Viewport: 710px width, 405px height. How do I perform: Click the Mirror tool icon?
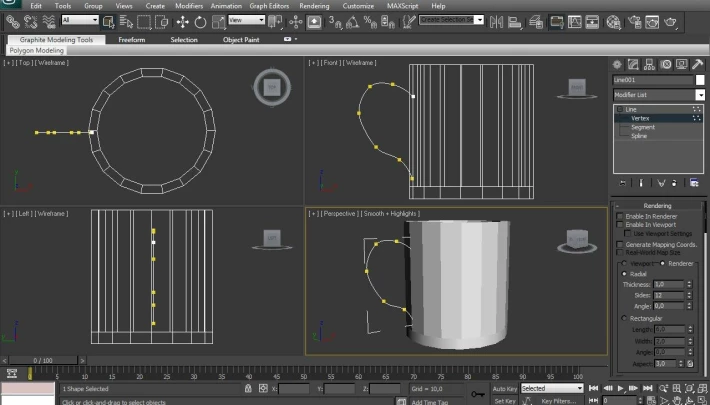point(496,21)
